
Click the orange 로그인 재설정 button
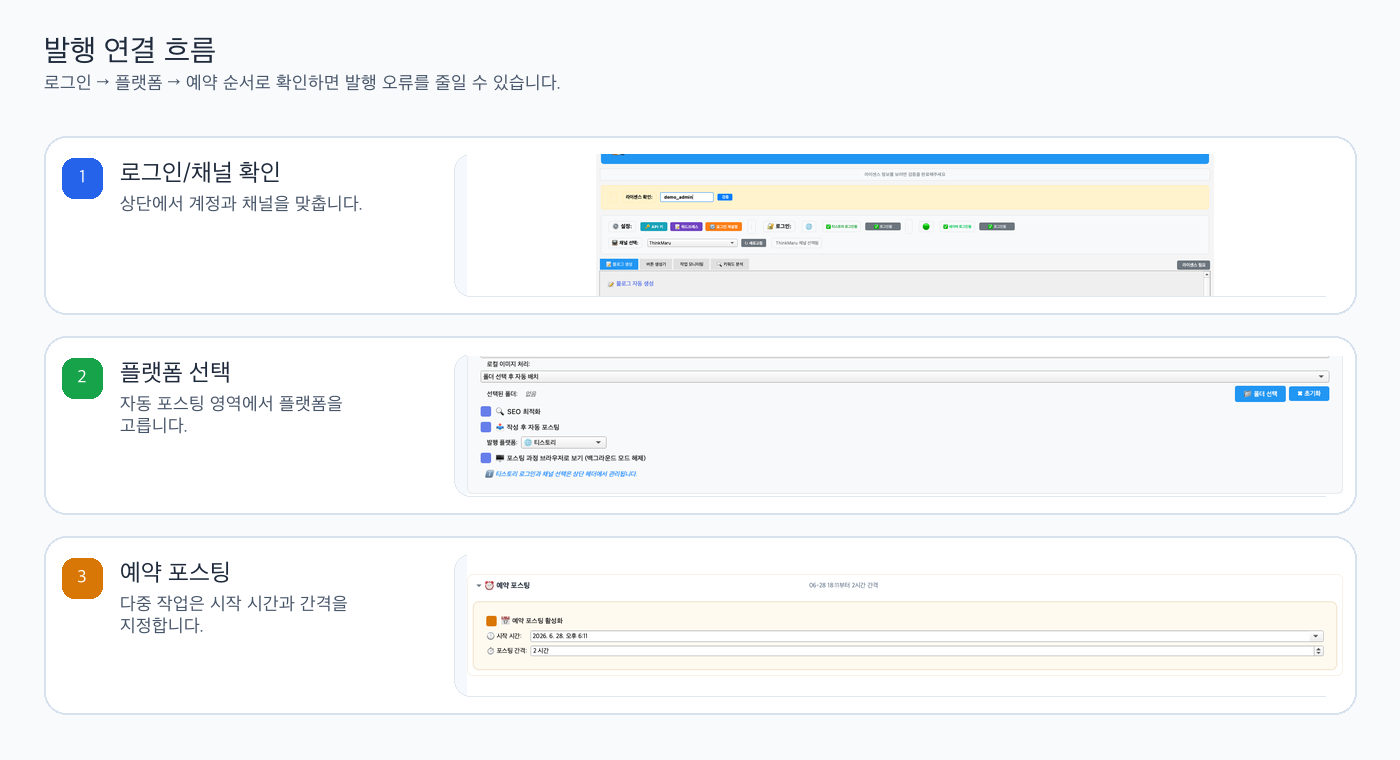(x=724, y=226)
